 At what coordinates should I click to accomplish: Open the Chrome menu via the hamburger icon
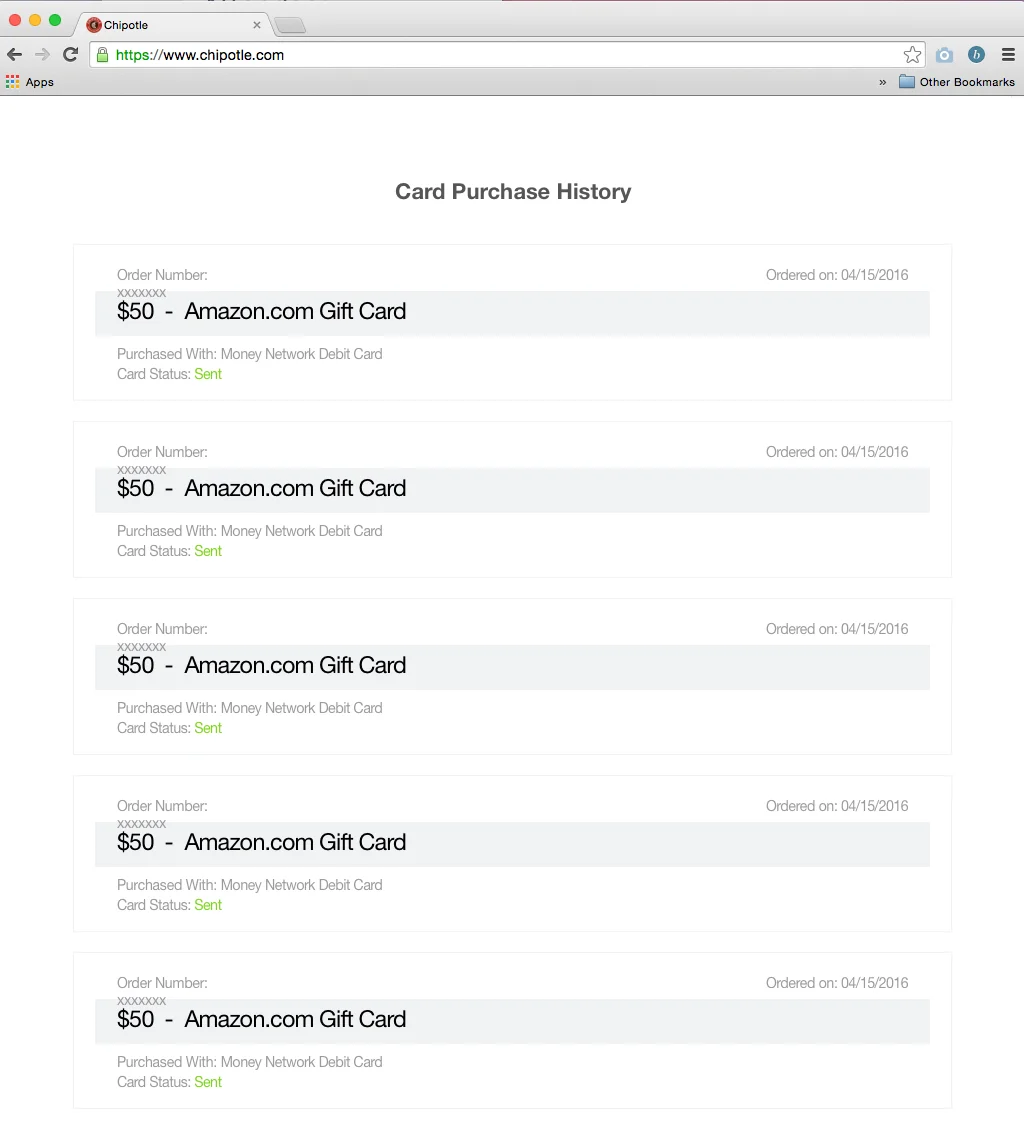coord(1009,55)
